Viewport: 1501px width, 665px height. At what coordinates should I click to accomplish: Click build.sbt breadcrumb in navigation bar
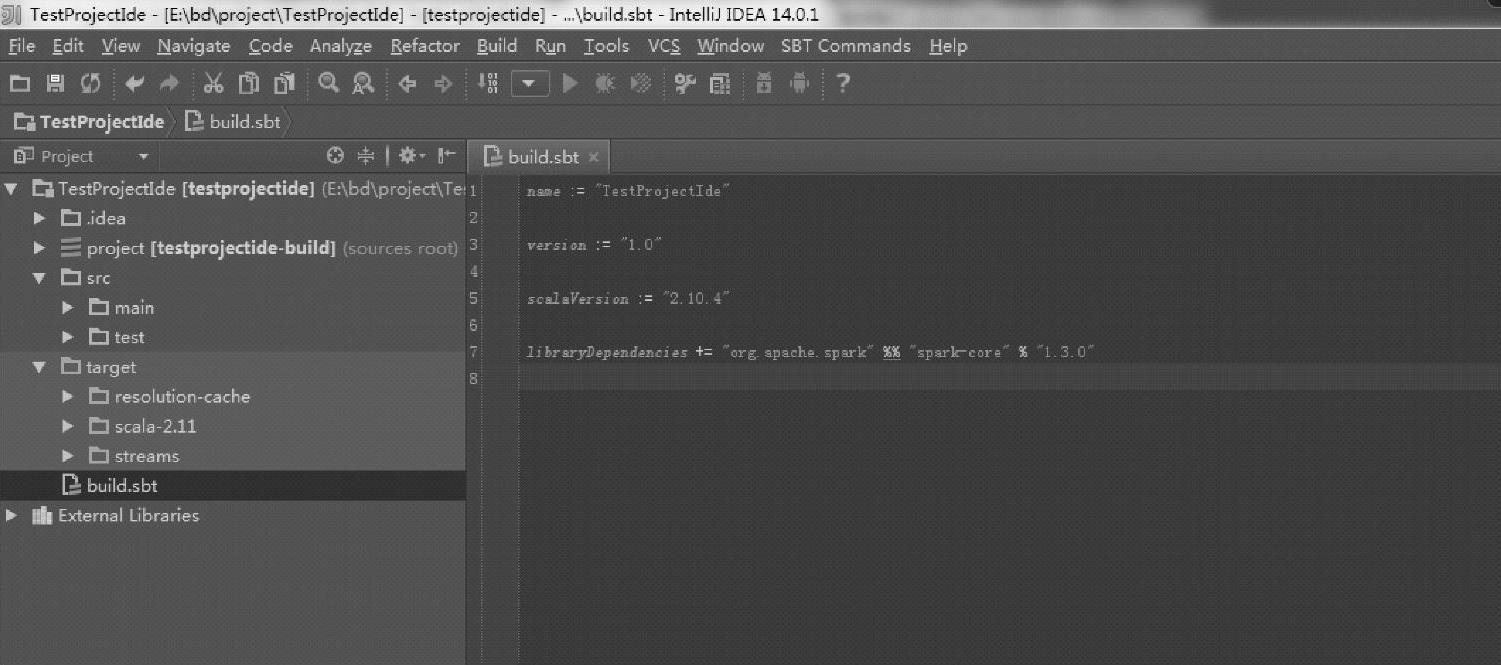[233, 122]
